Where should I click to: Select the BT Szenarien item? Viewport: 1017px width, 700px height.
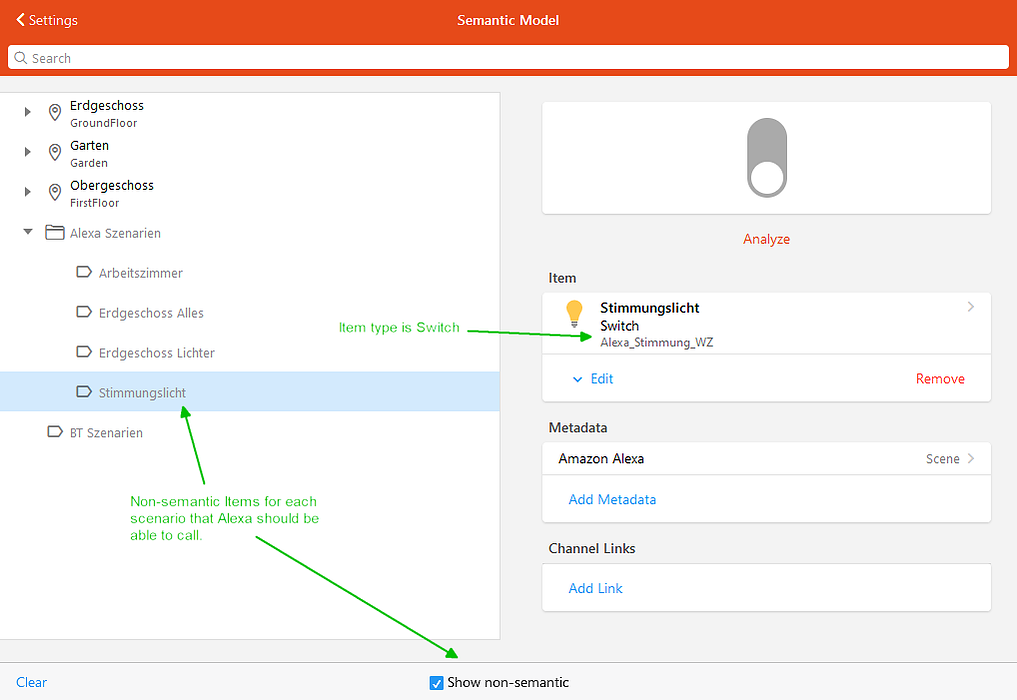pyautogui.click(x=250, y=432)
